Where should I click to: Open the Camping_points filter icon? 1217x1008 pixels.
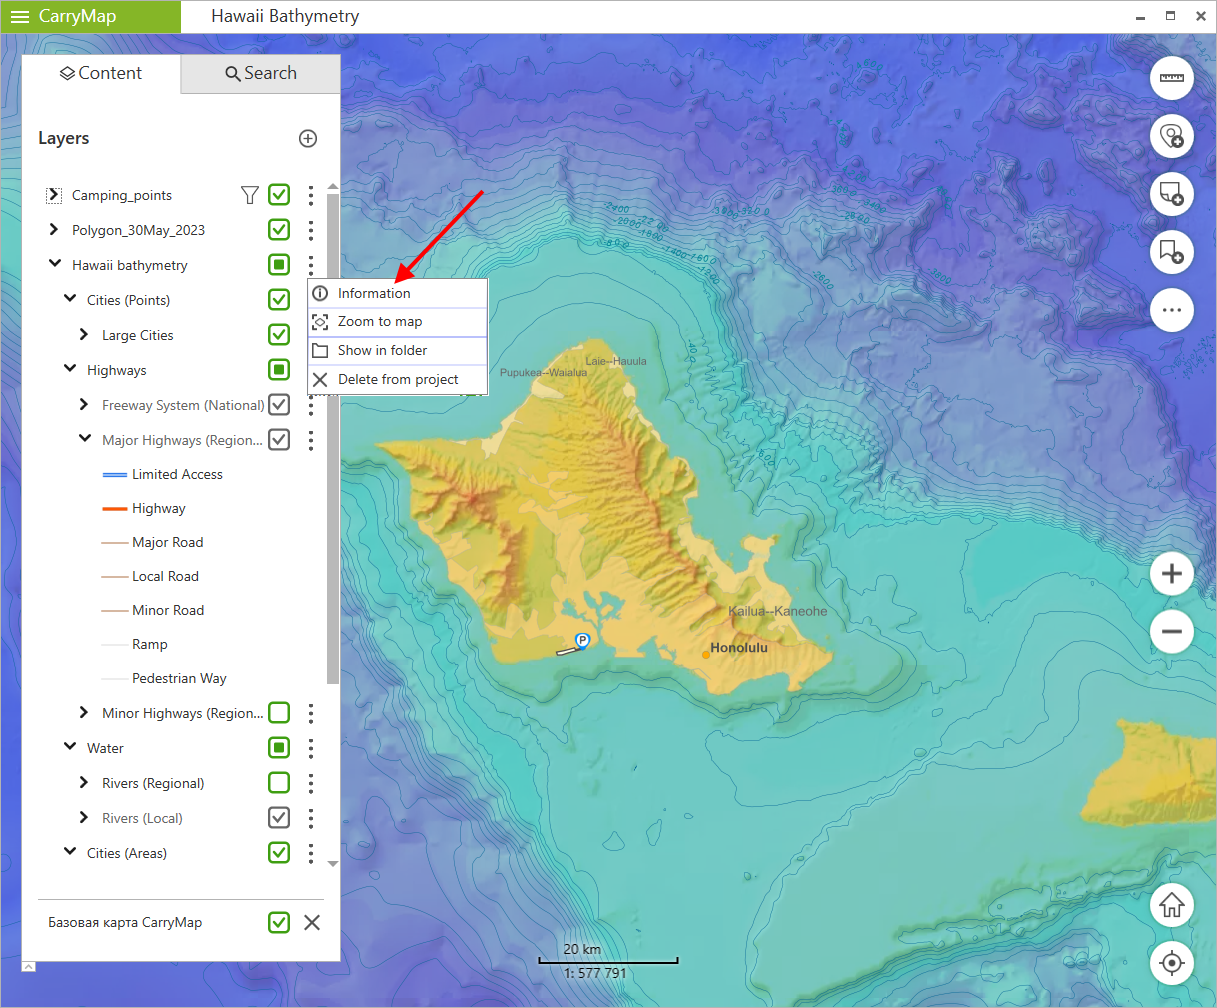click(x=250, y=195)
